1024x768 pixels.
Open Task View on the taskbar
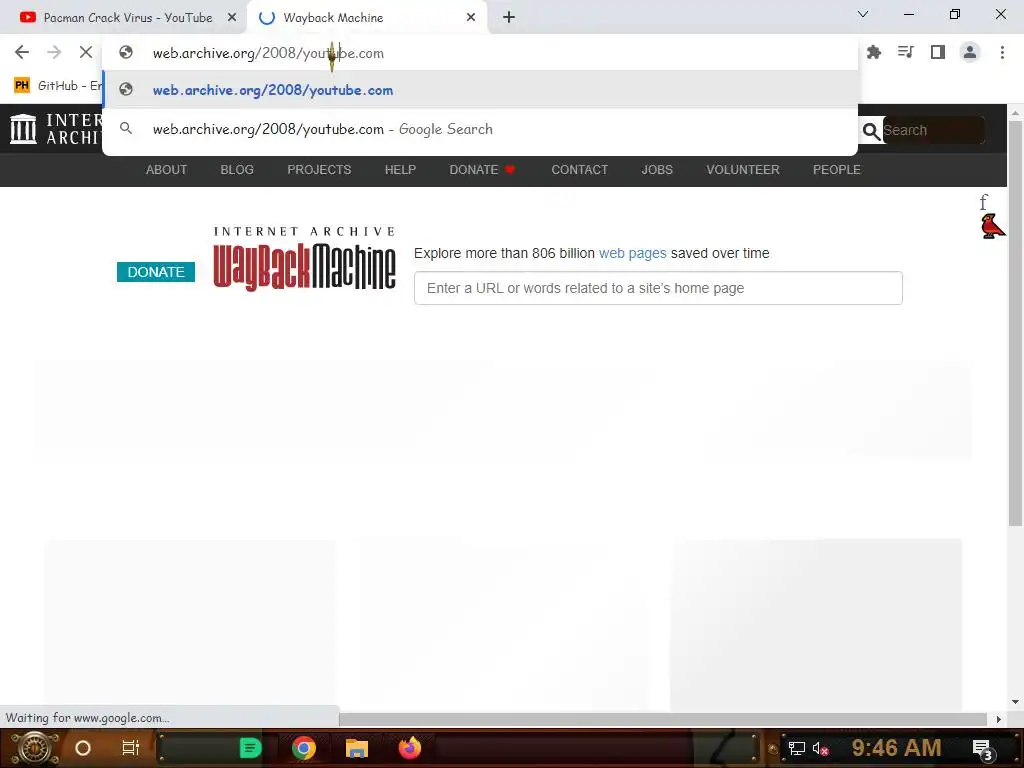click(131, 748)
